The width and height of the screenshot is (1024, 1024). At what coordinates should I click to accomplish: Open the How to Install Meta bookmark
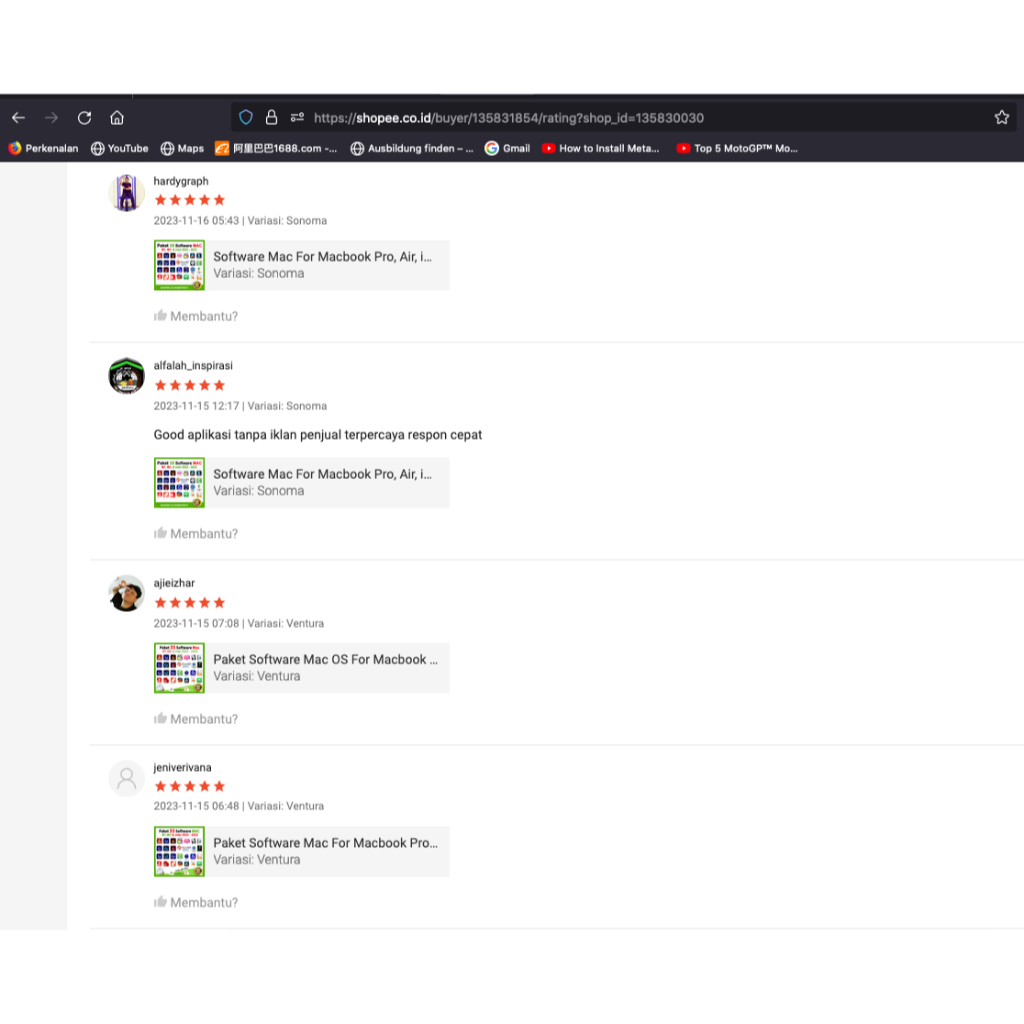600,148
